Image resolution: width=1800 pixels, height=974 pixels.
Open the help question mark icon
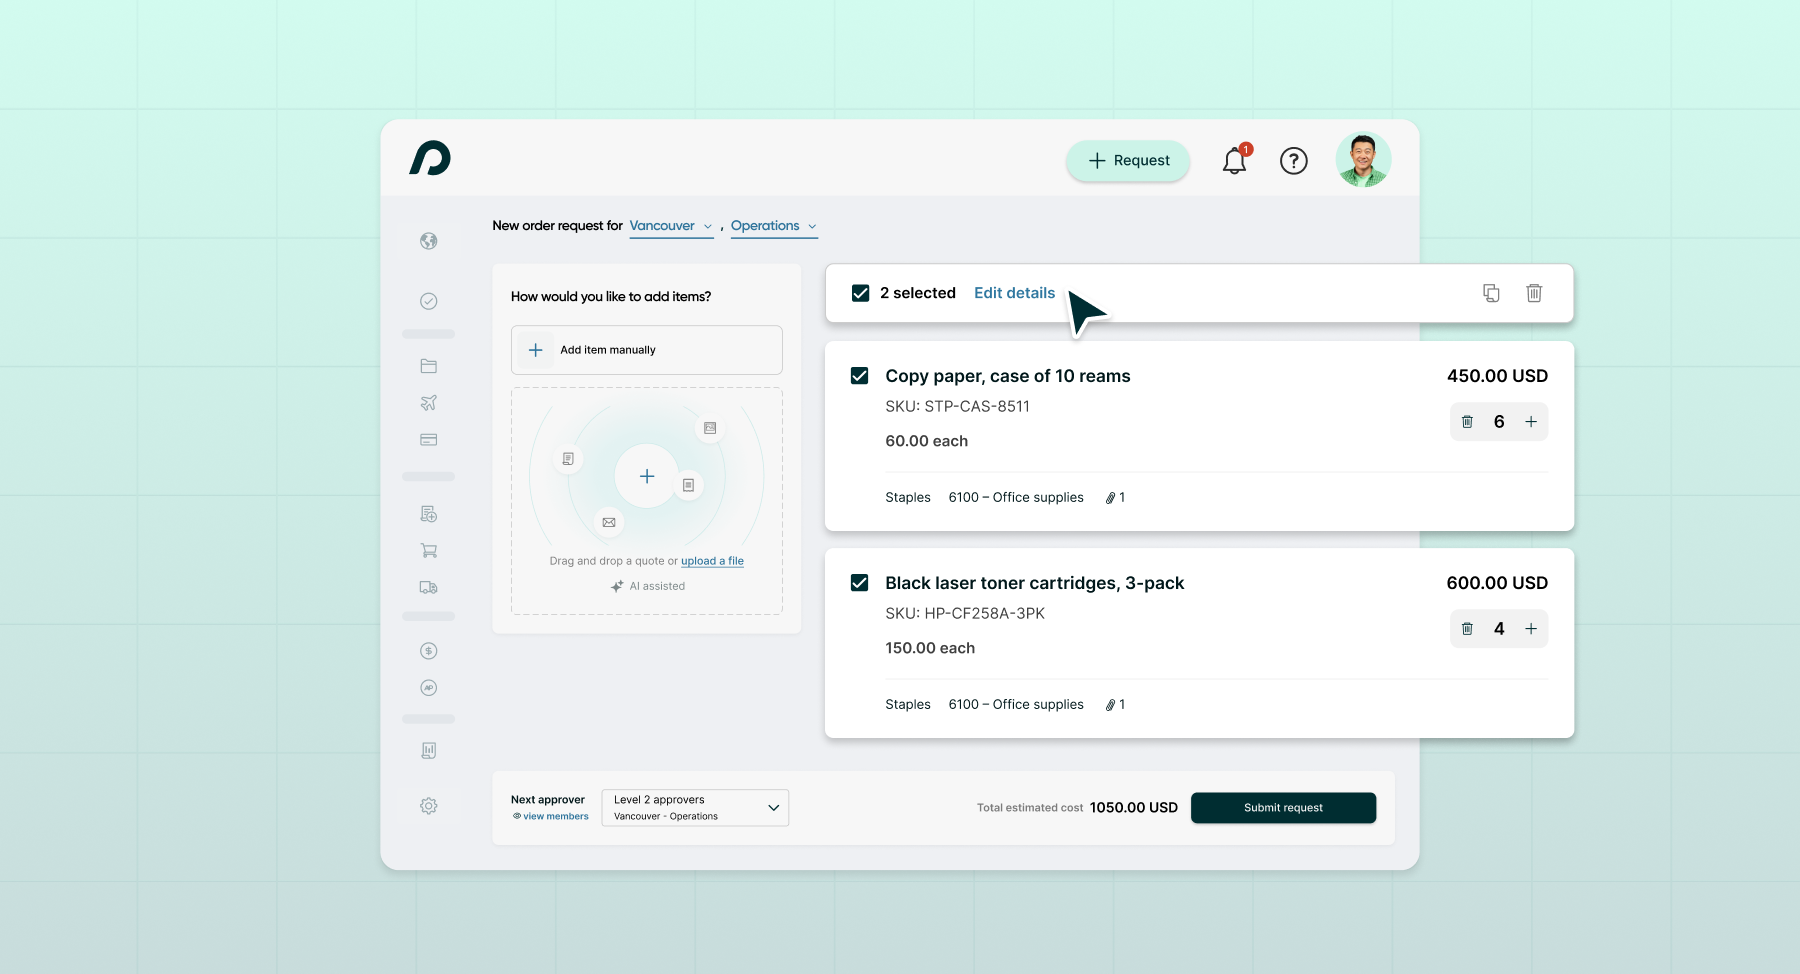[x=1294, y=161]
